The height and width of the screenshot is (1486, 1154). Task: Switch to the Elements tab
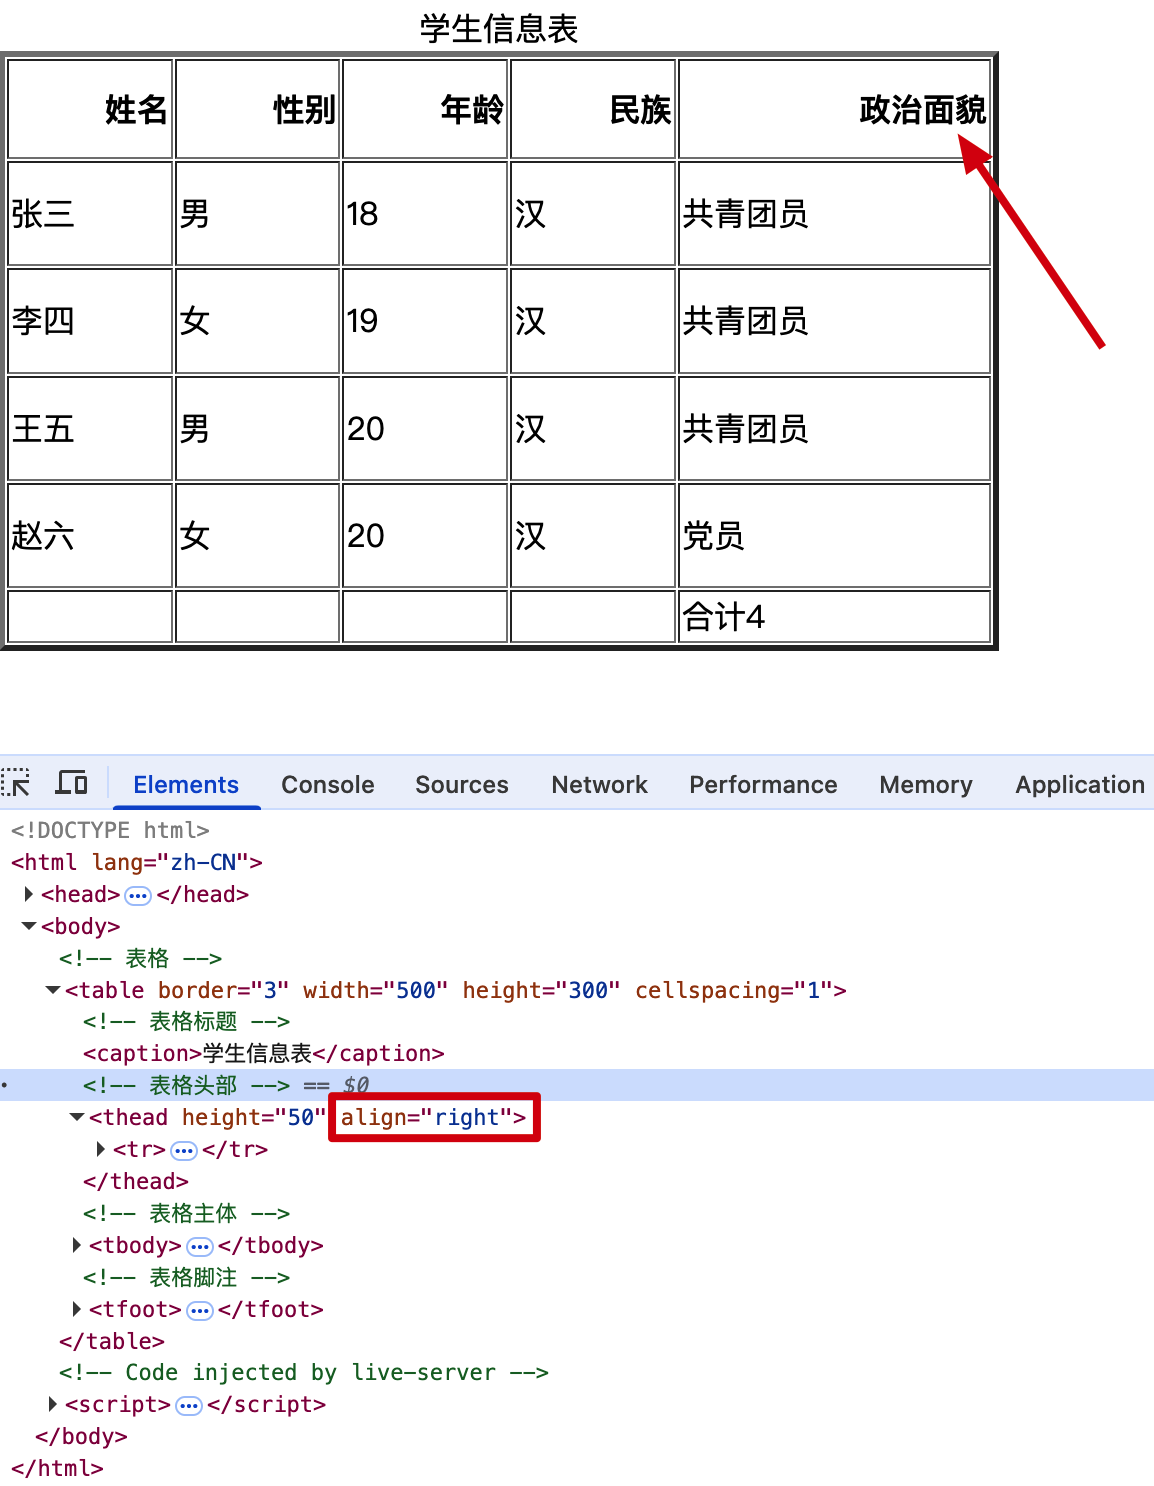click(186, 785)
